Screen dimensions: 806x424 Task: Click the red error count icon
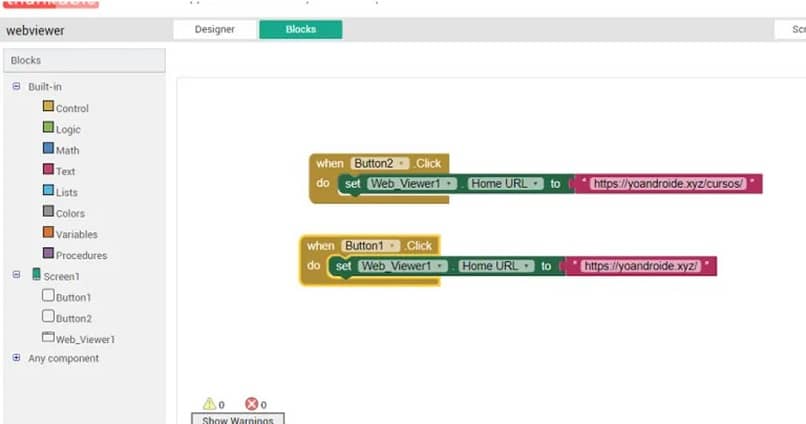click(251, 404)
